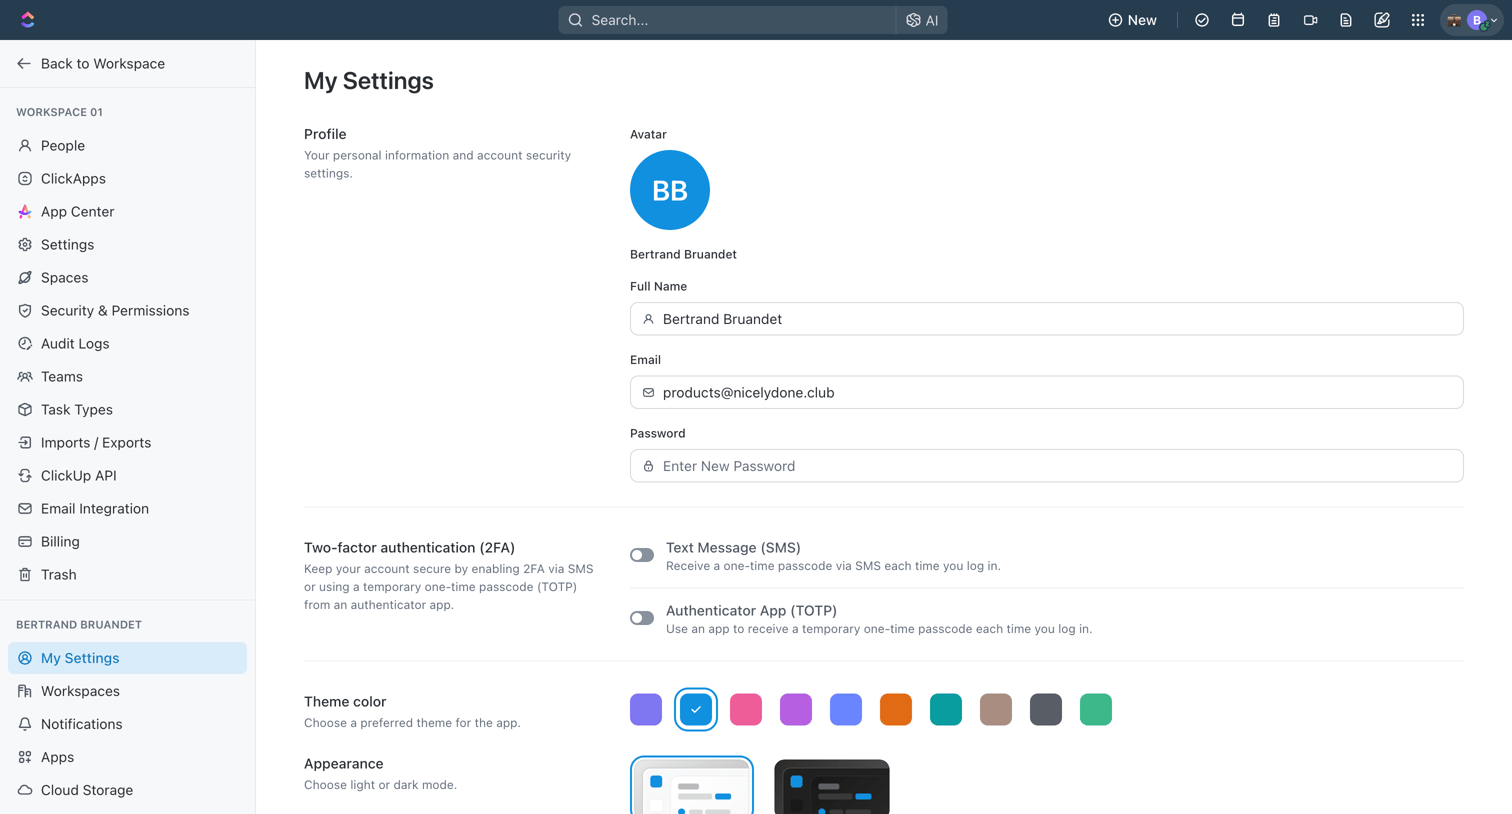
Task: Click the Trash bin icon
Action: (25, 574)
